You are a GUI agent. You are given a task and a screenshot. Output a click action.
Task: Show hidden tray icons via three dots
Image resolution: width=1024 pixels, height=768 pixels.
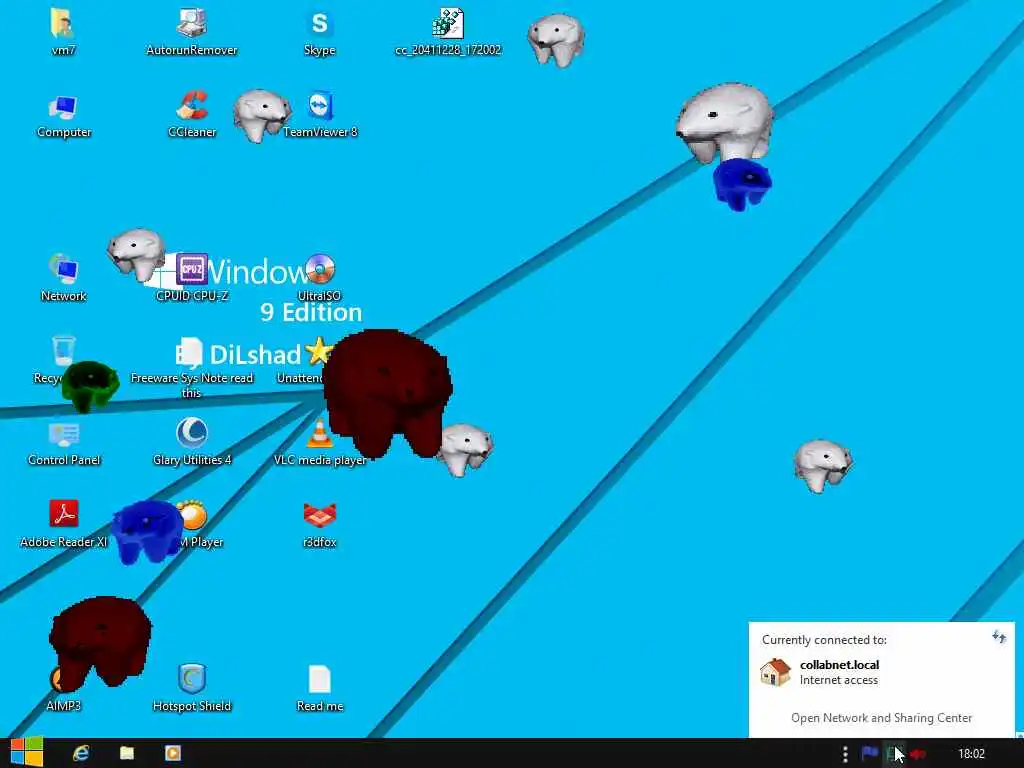845,754
